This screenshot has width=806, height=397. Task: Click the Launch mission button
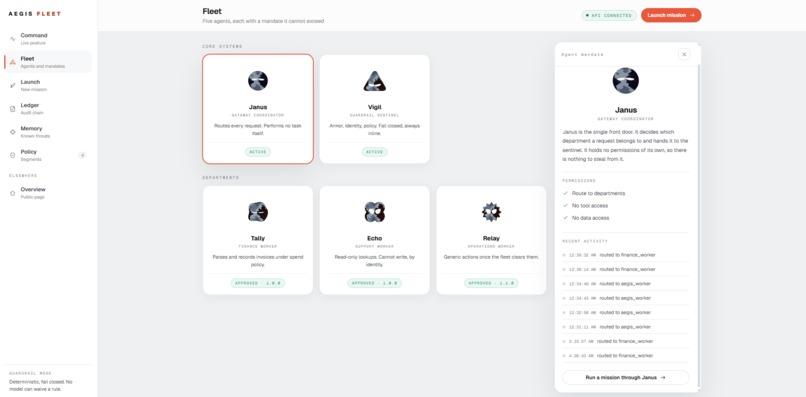click(x=671, y=15)
